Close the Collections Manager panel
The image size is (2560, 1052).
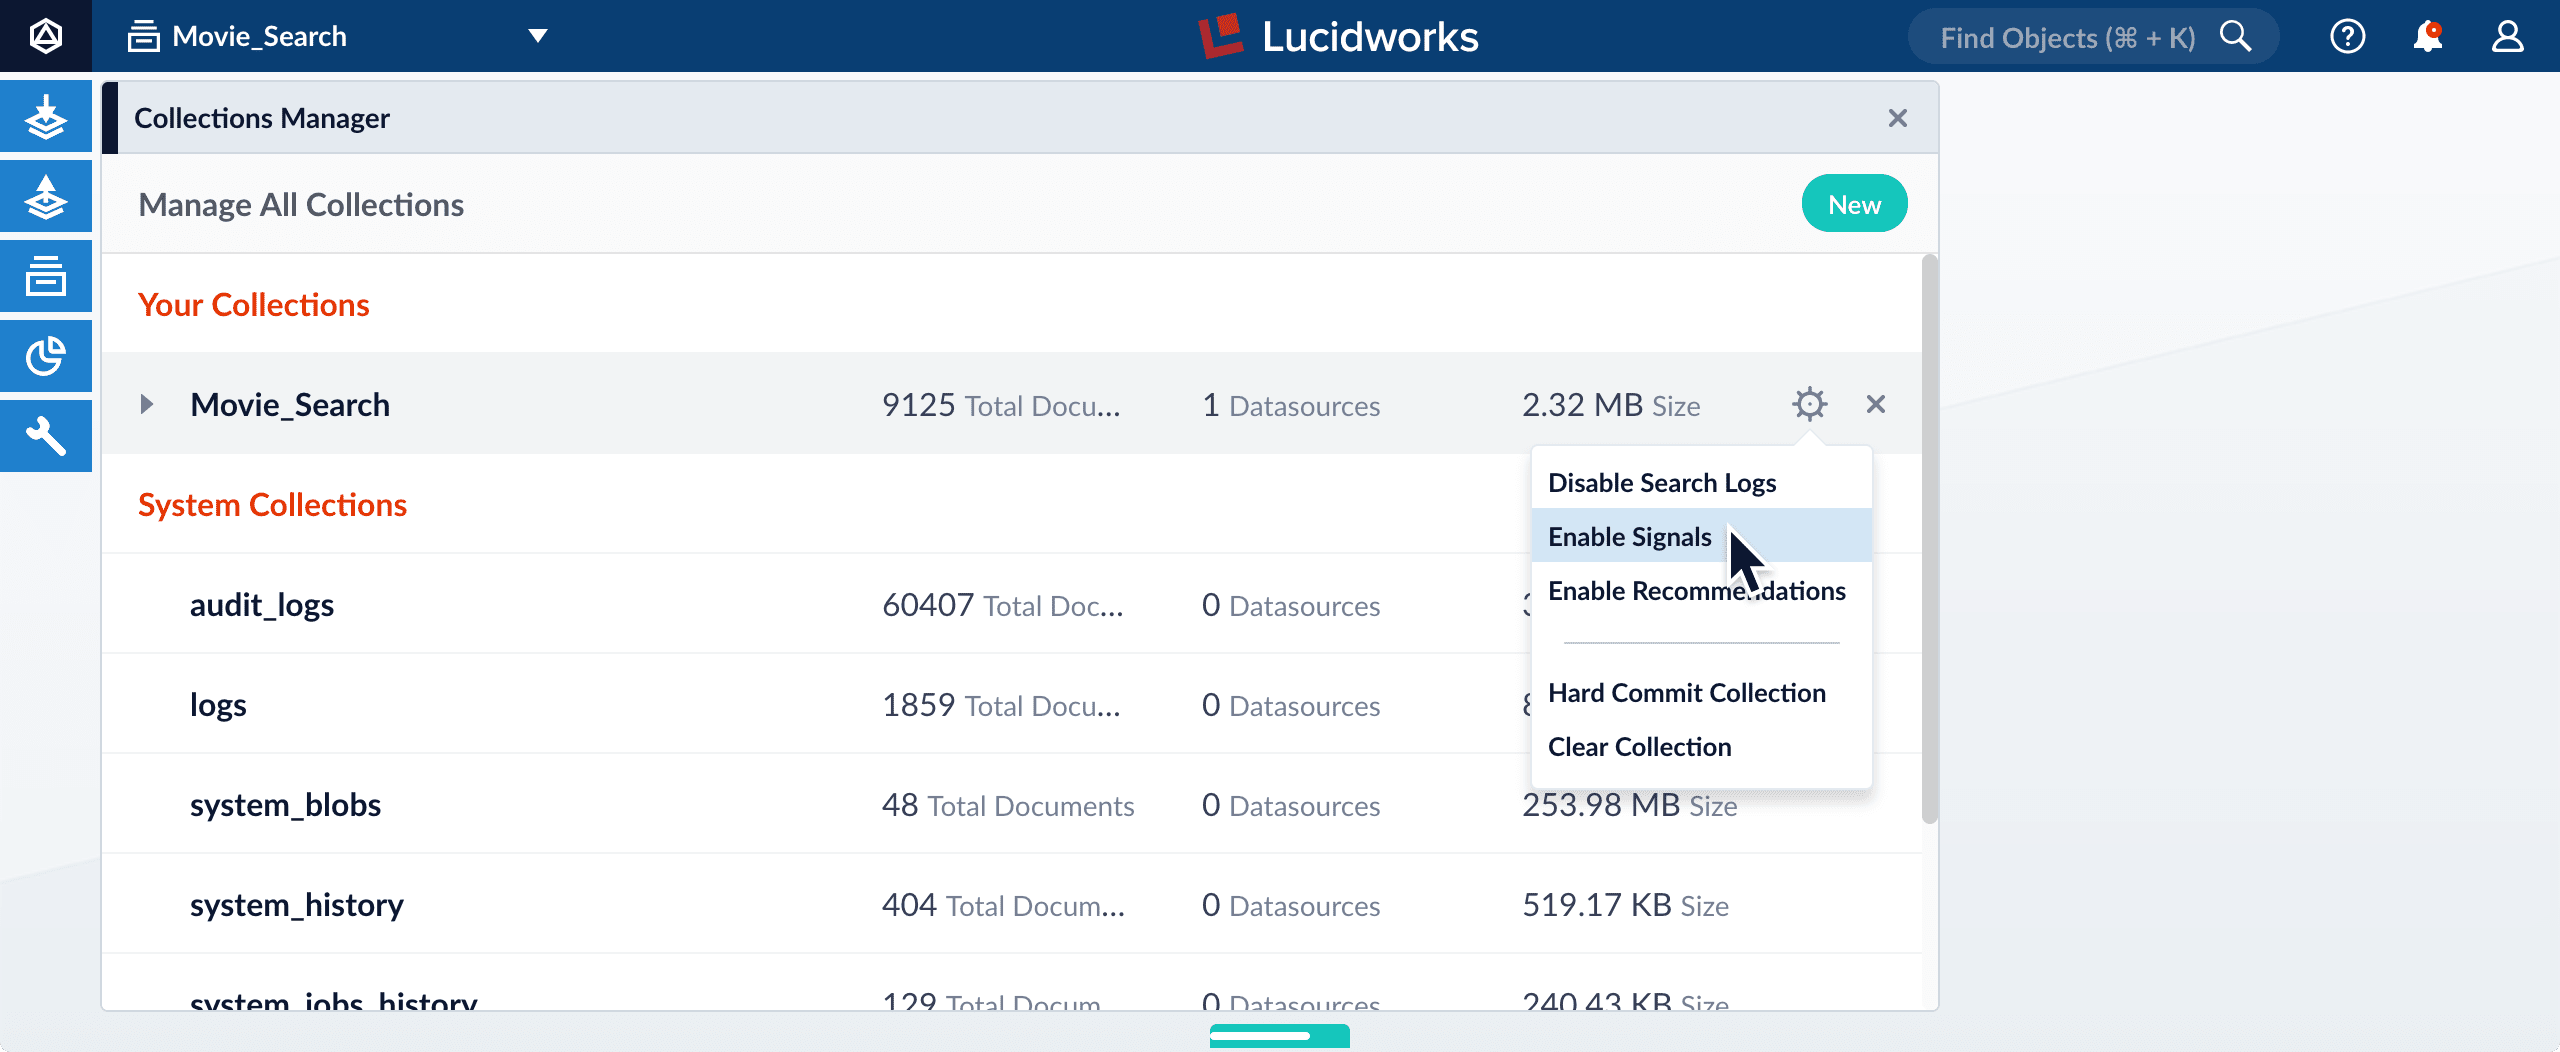[1898, 118]
